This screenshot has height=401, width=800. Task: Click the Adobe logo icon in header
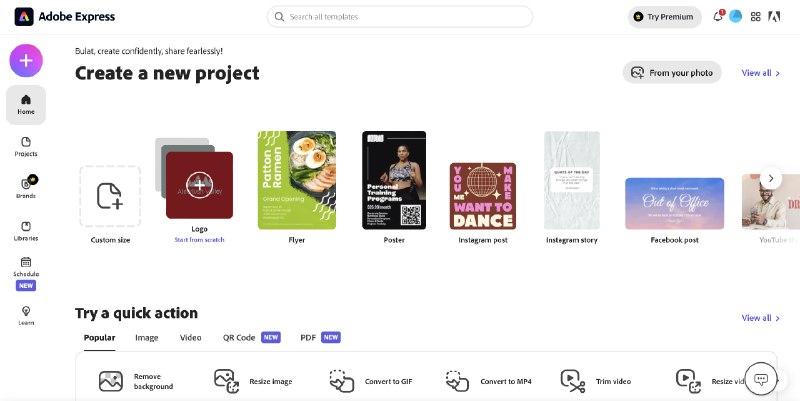click(774, 16)
